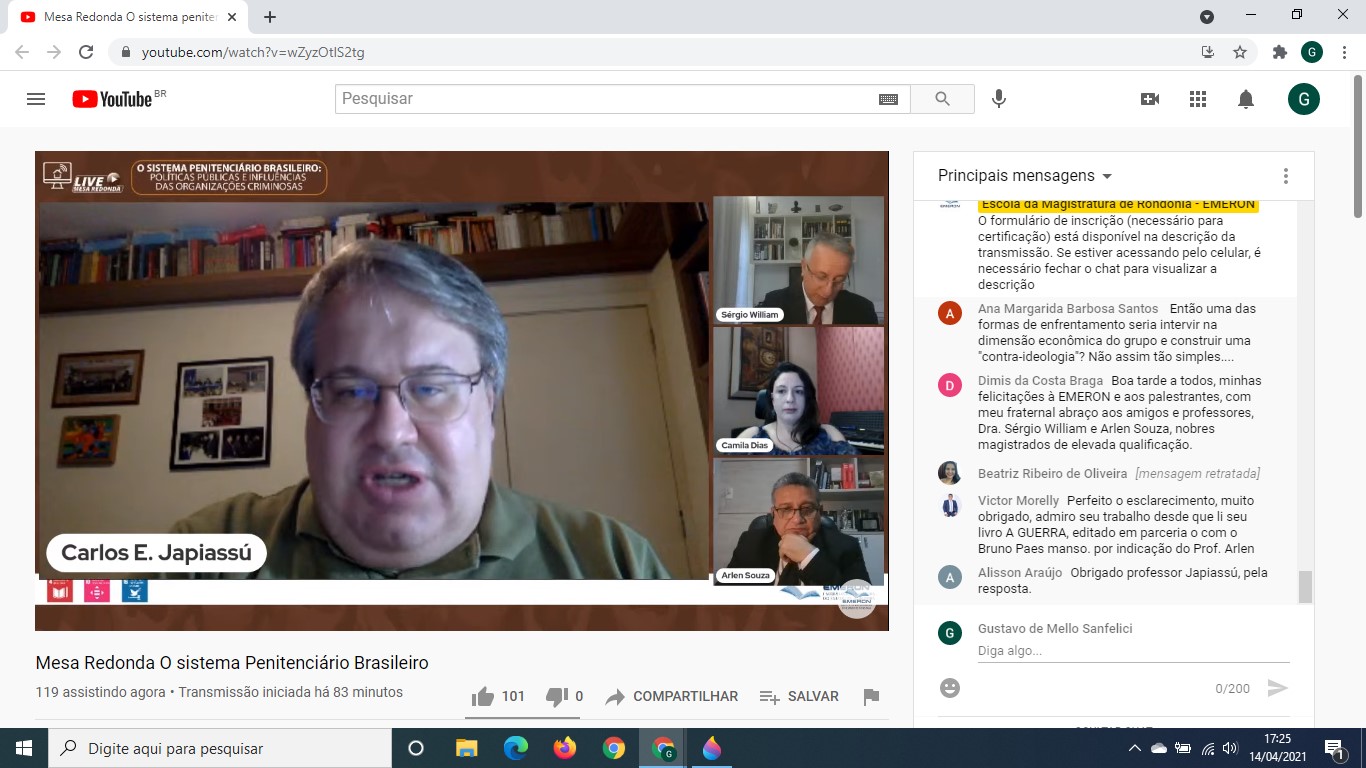Viewport: 1366px width, 768px height.
Task: Open a new browser tab
Action: click(270, 17)
